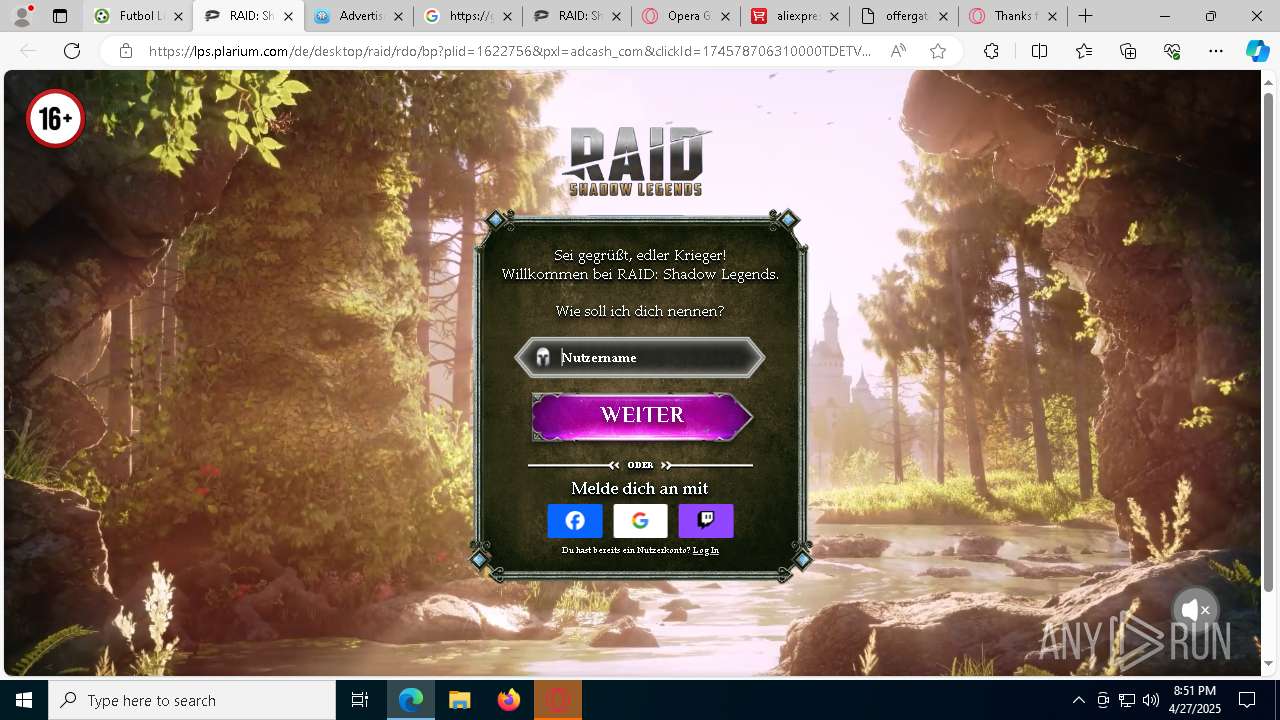The width and height of the screenshot is (1280, 720).
Task: Open the tab actions menu
Action: point(60,16)
